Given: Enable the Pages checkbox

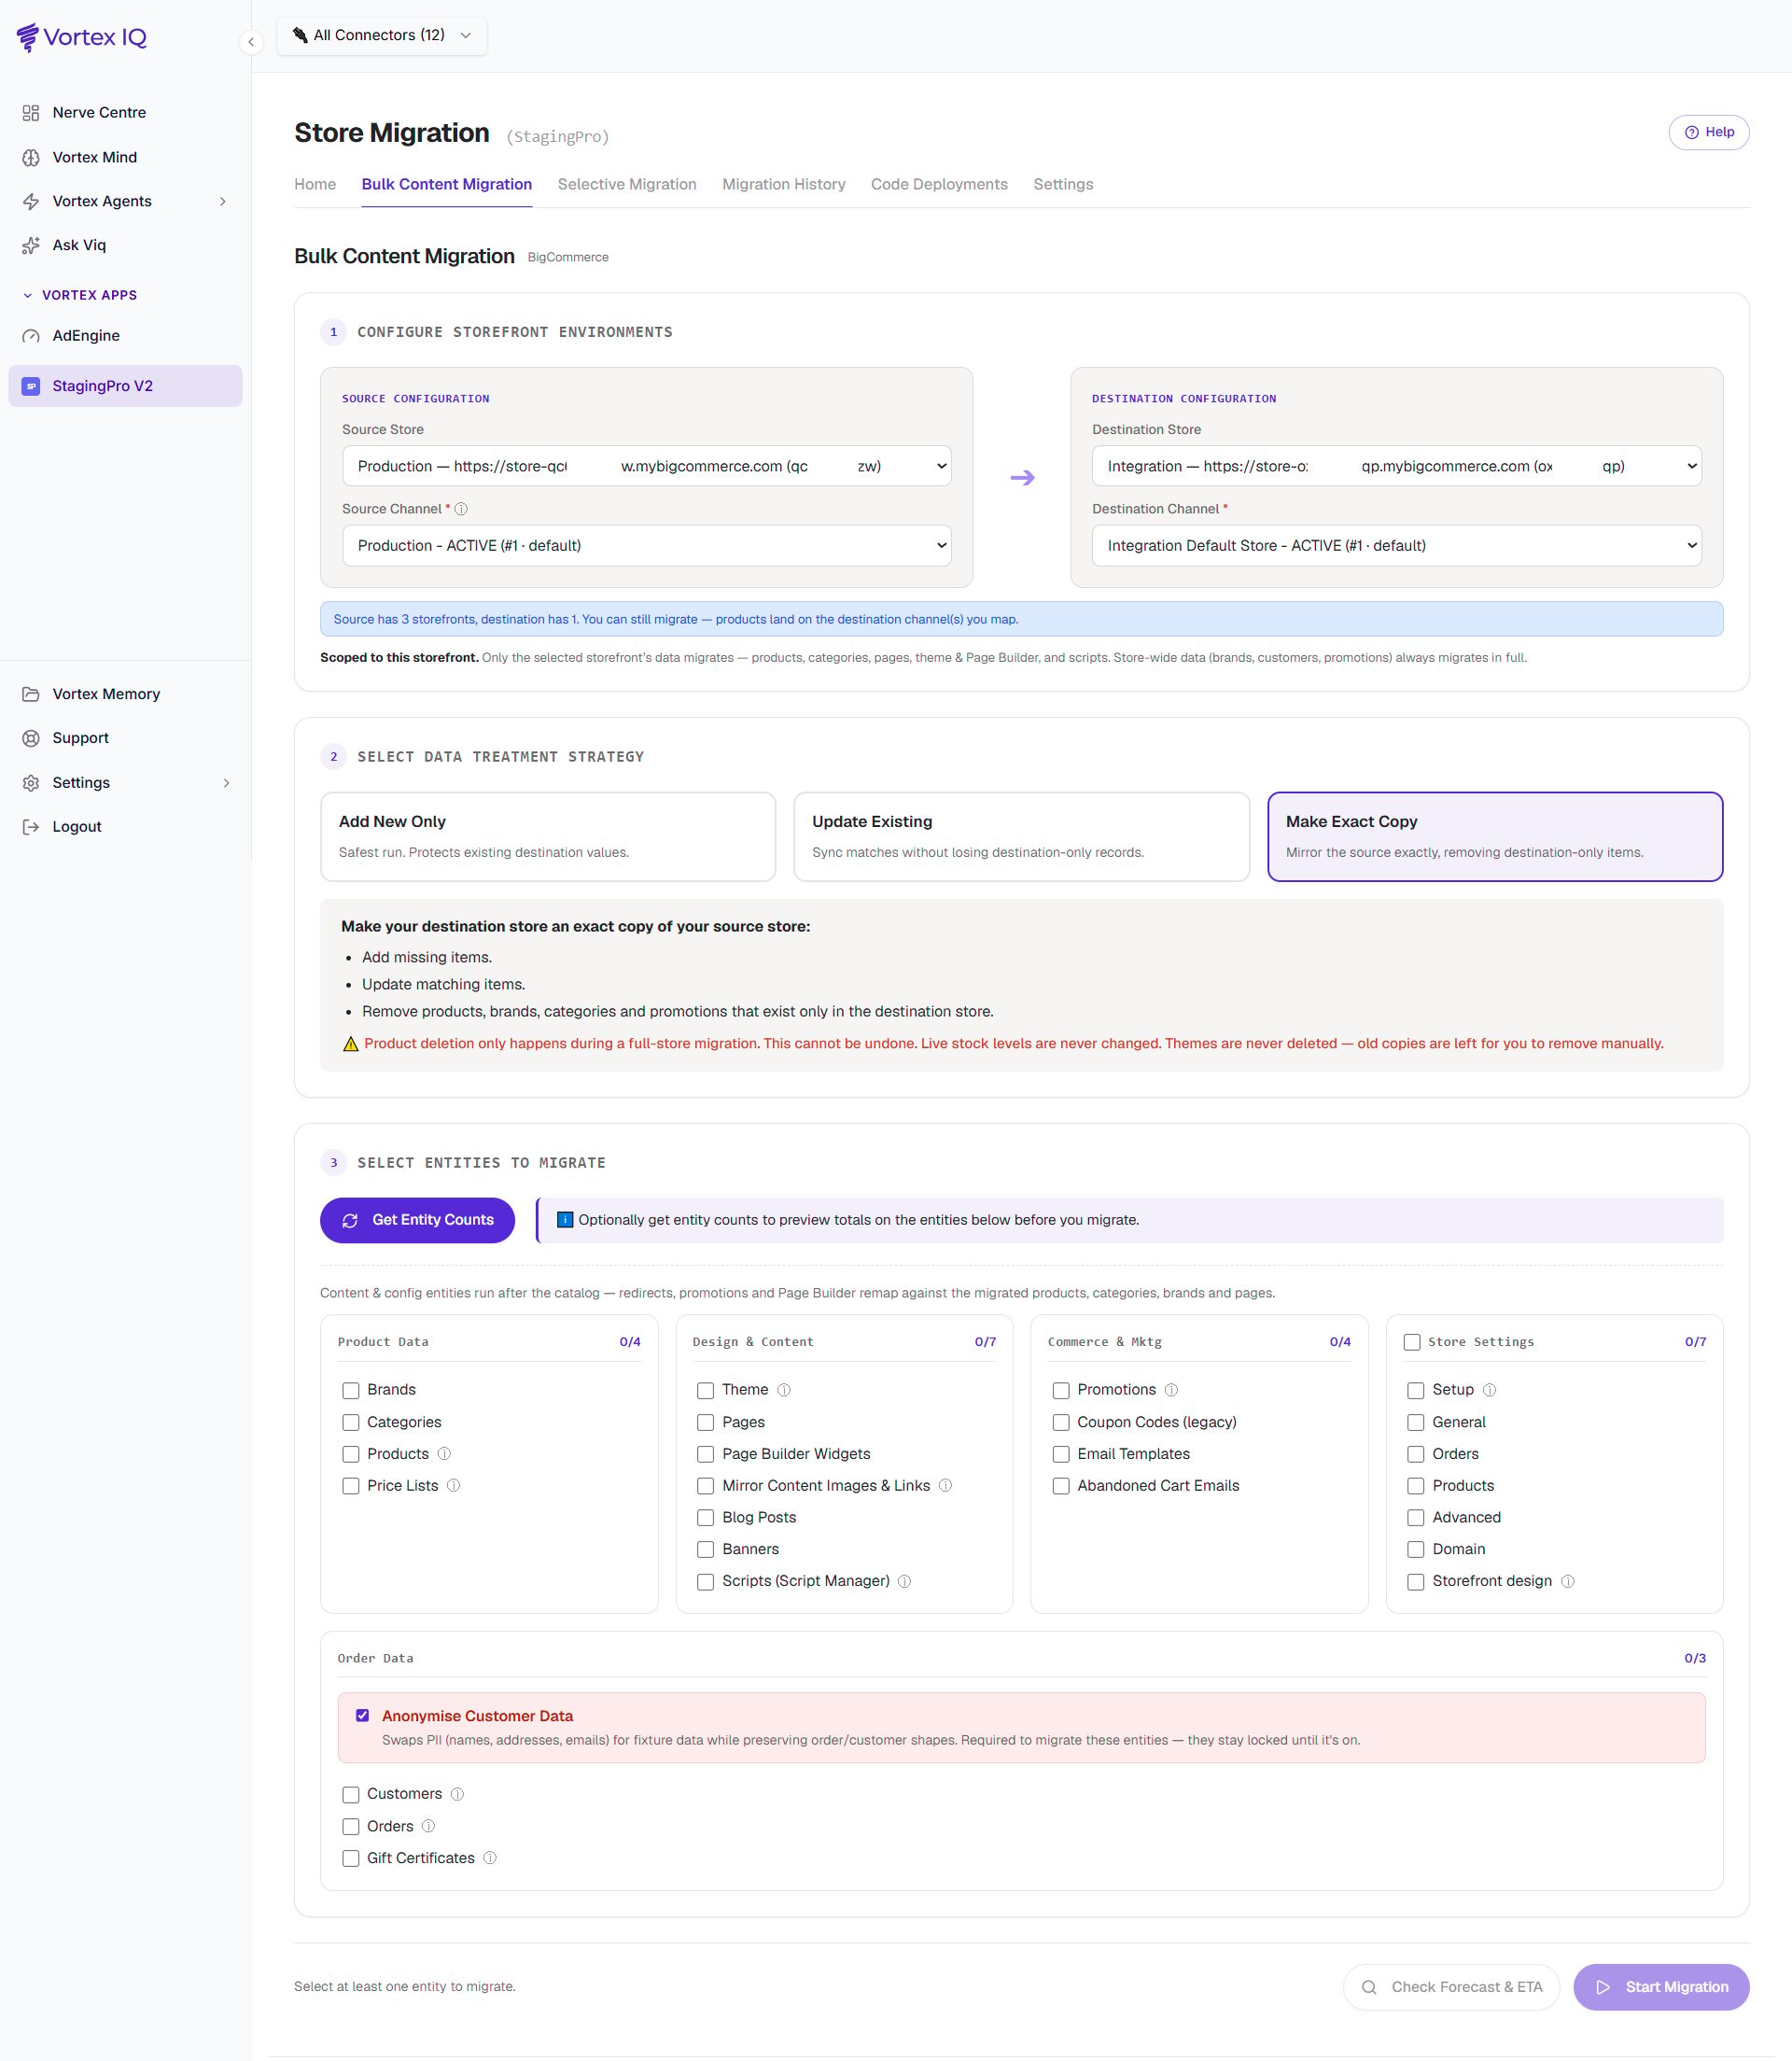Looking at the screenshot, I should tap(706, 1423).
